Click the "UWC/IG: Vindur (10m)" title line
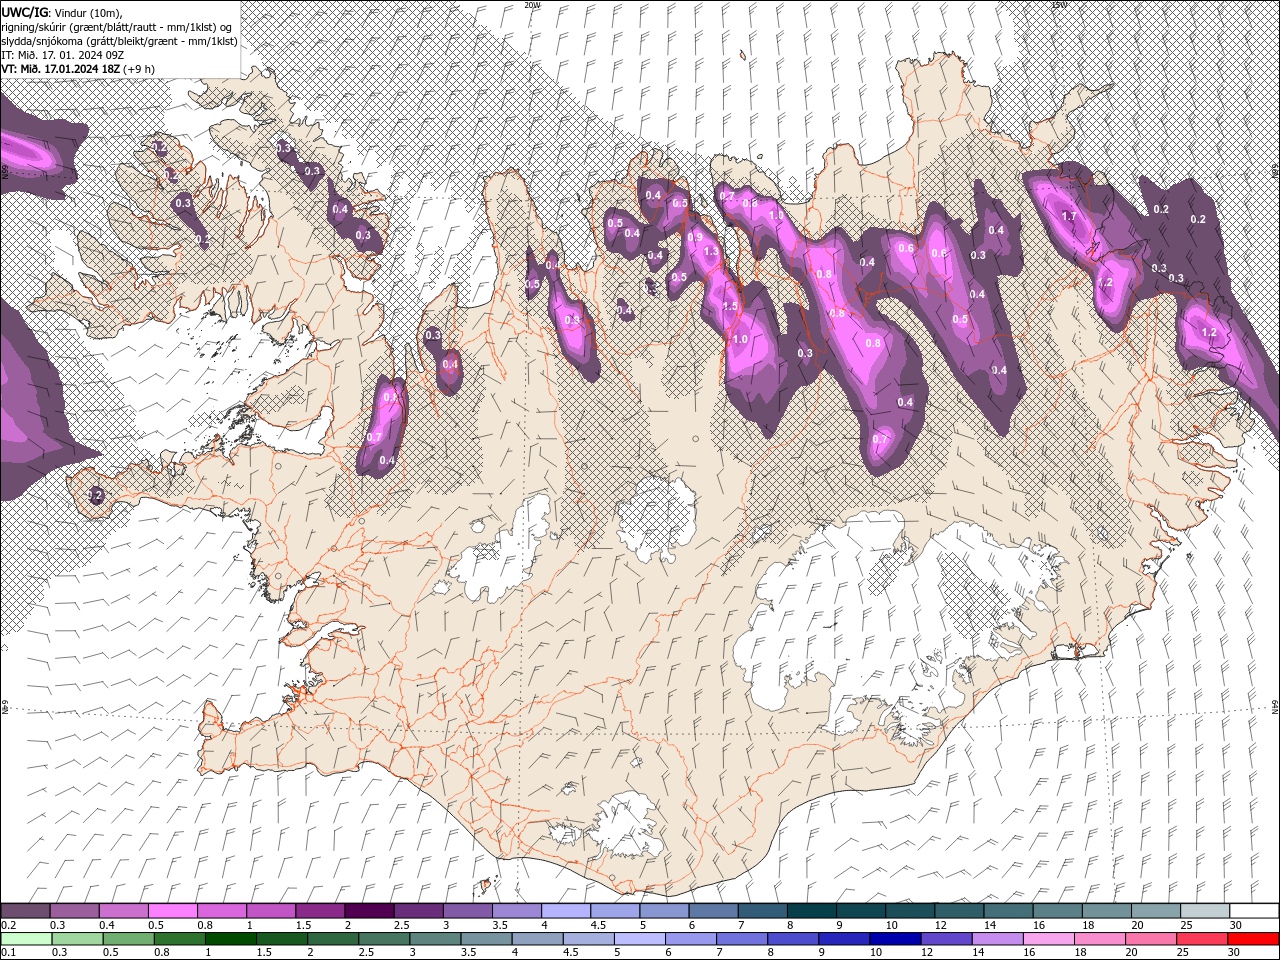The width and height of the screenshot is (1280, 960). tap(62, 11)
